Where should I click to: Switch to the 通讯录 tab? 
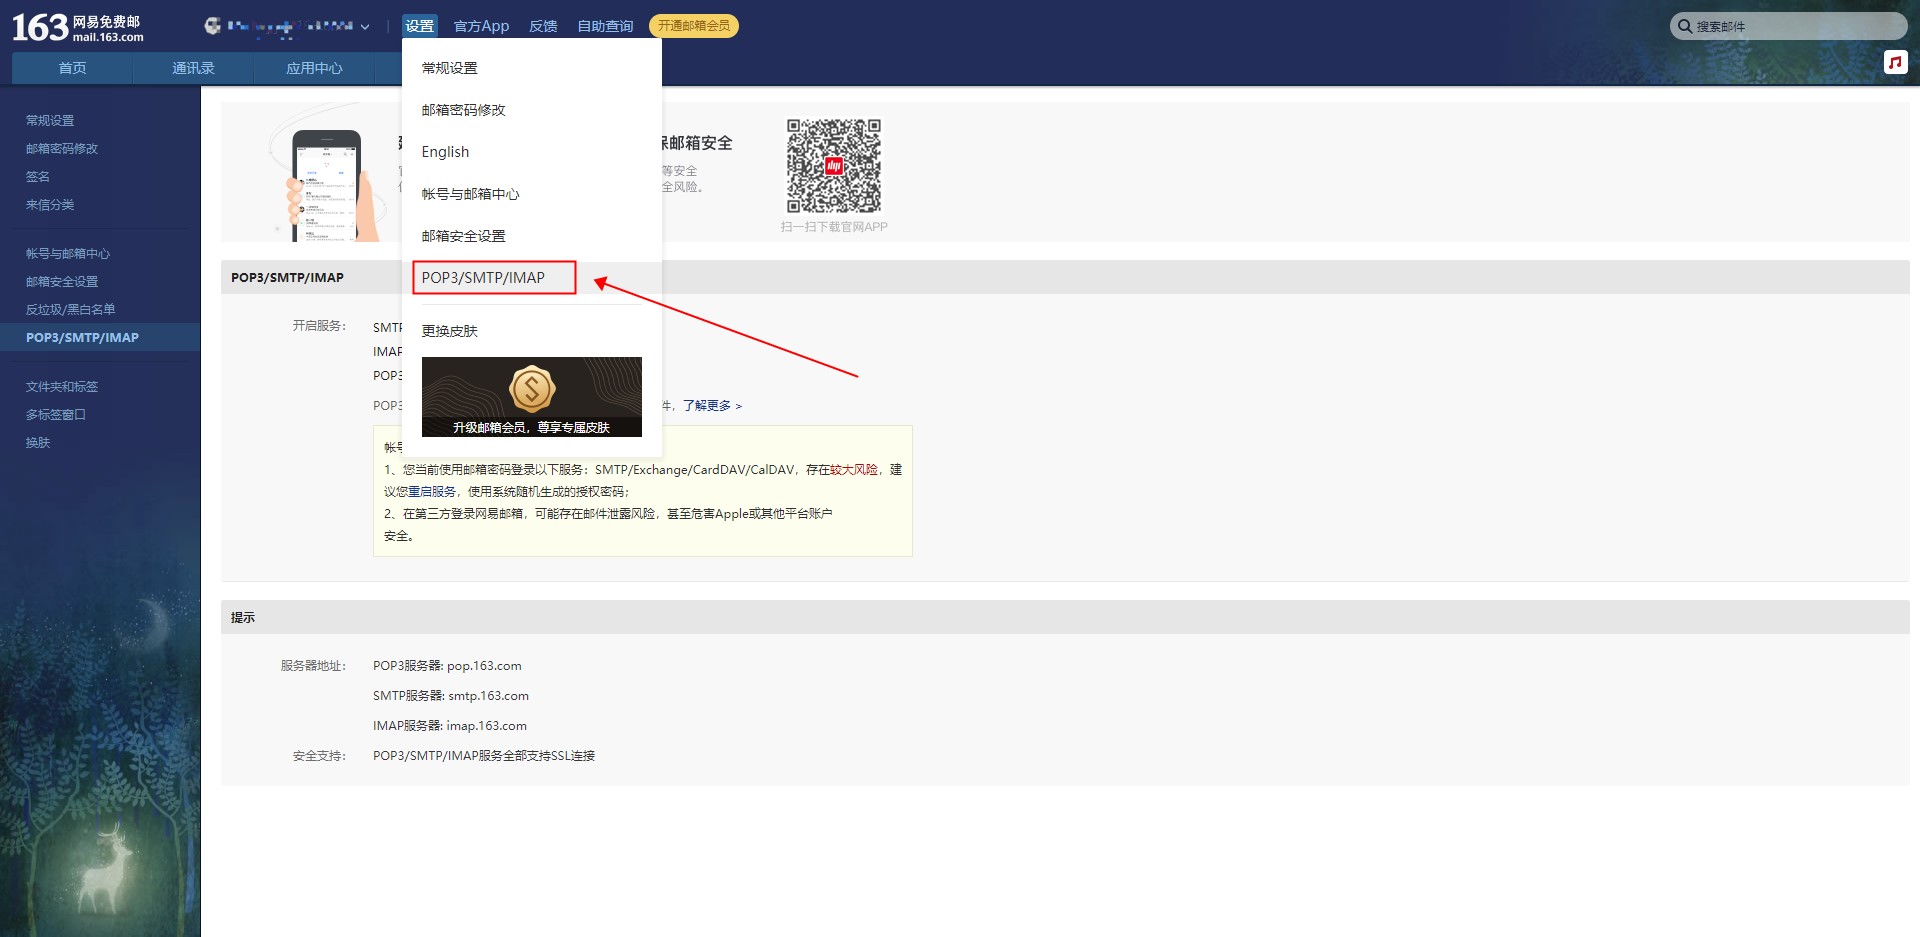pos(193,68)
